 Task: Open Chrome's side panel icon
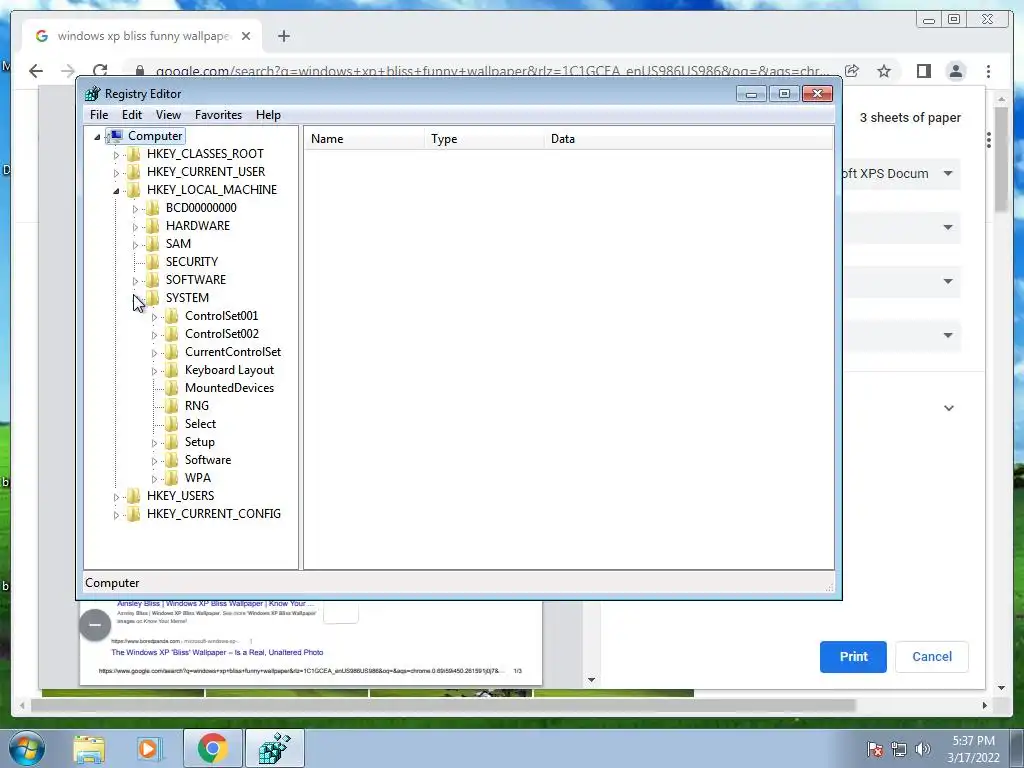[x=923, y=71]
